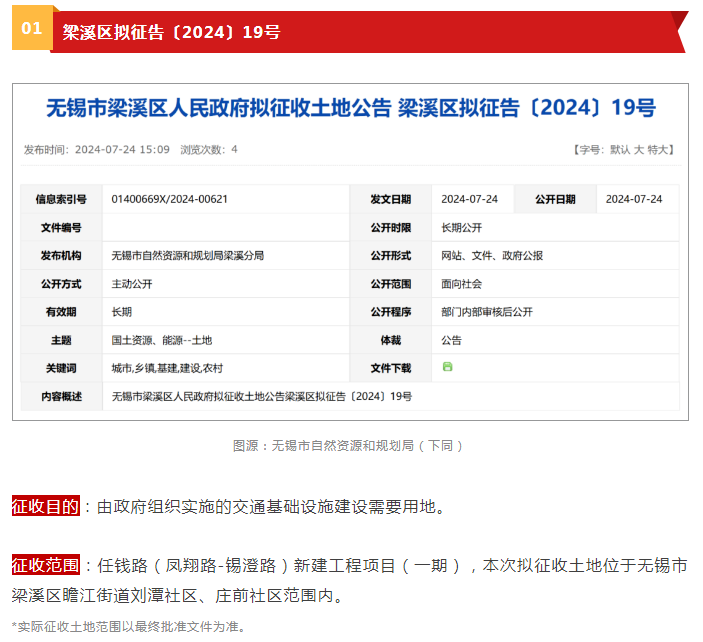This screenshot has height=642, width=703.
Task: Click the 公开形式 label
Action: pyautogui.click(x=391, y=256)
